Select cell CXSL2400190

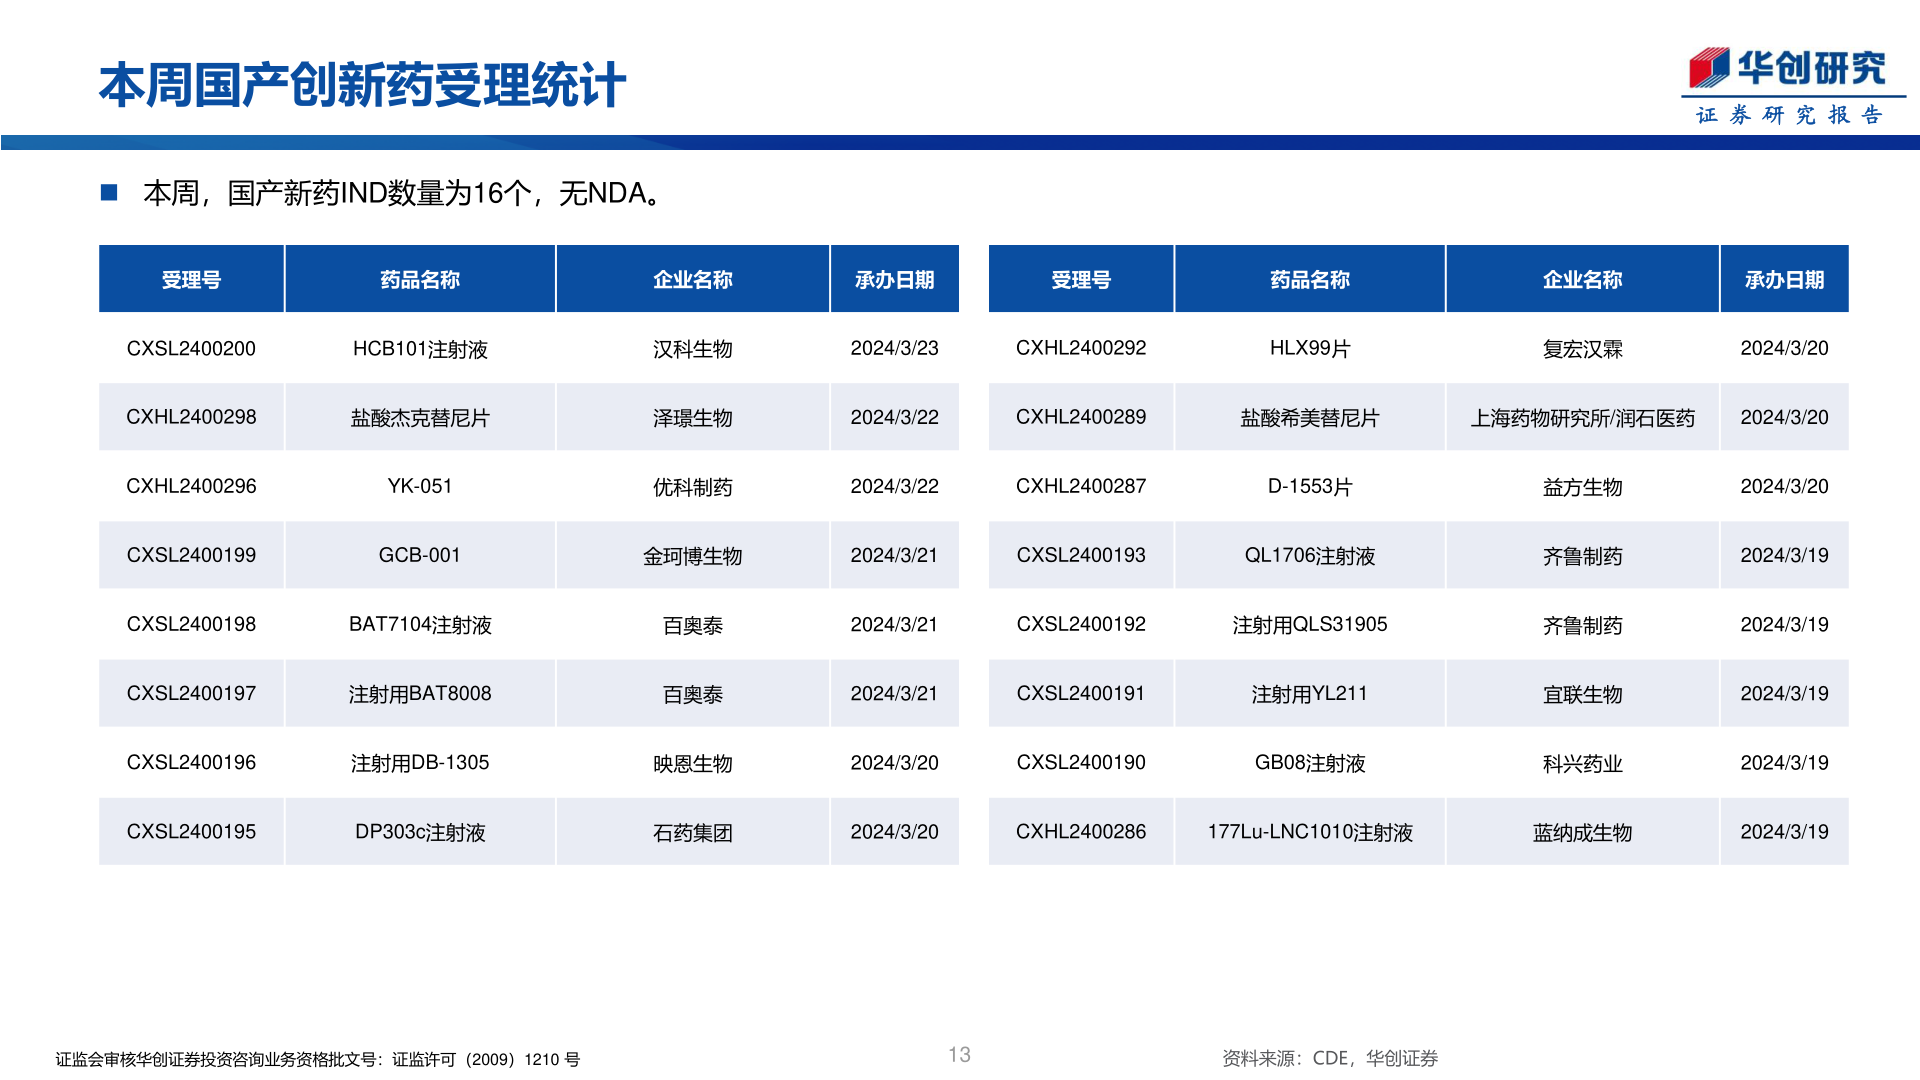click(1081, 762)
